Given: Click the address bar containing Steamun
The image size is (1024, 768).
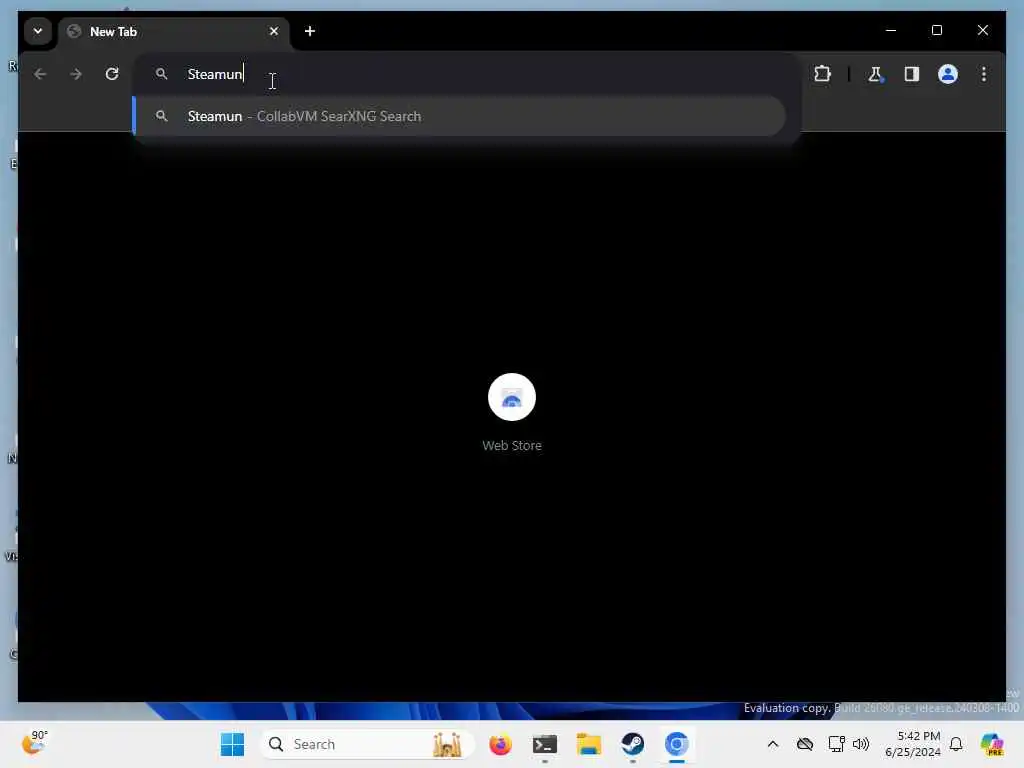Looking at the screenshot, I should tap(466, 74).
